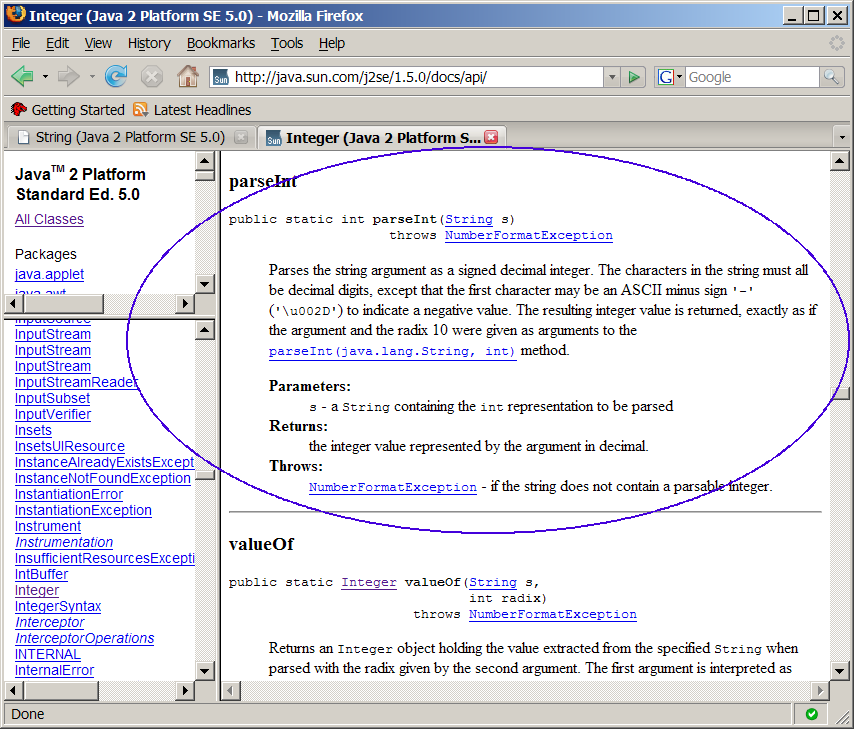Screen dimensions: 854x729
Task: Click the class list horizontal scrollbar thumb
Action: (x=61, y=691)
